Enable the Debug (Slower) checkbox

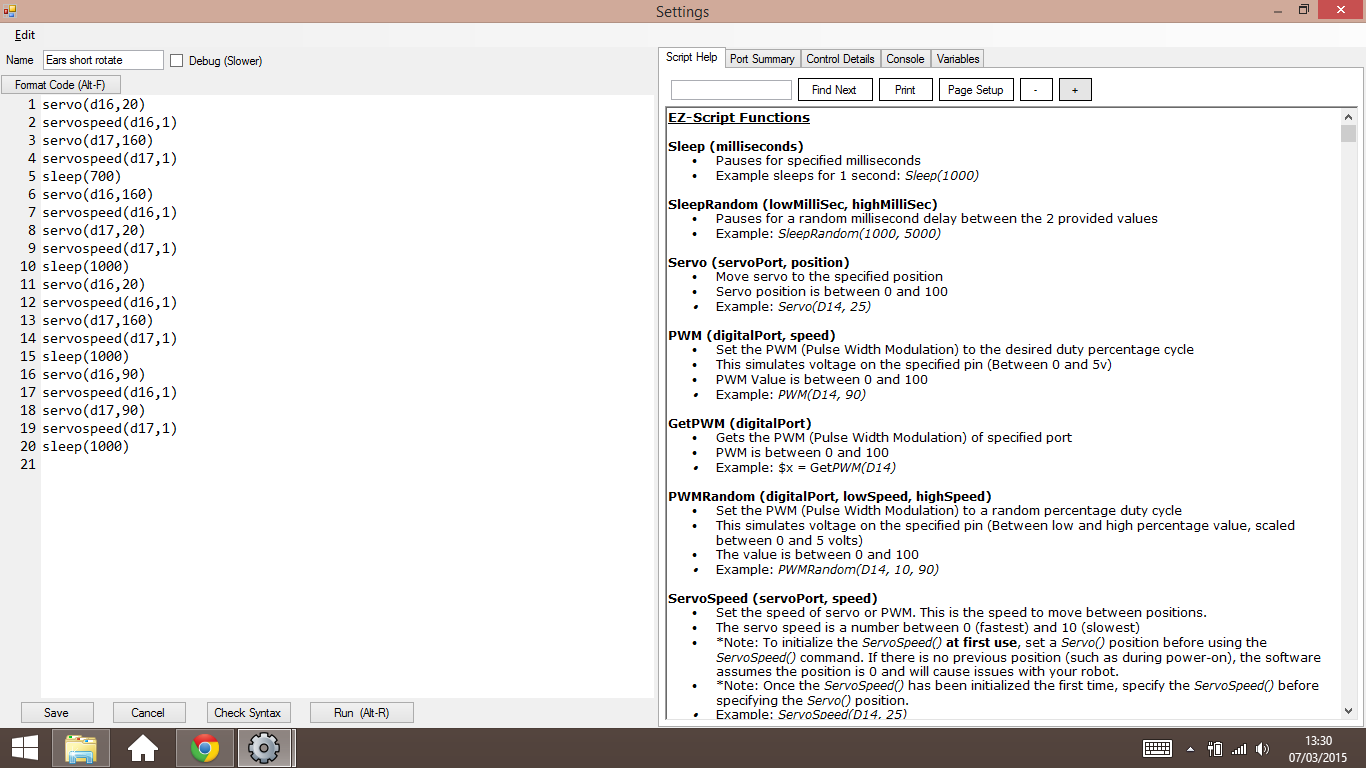(176, 59)
